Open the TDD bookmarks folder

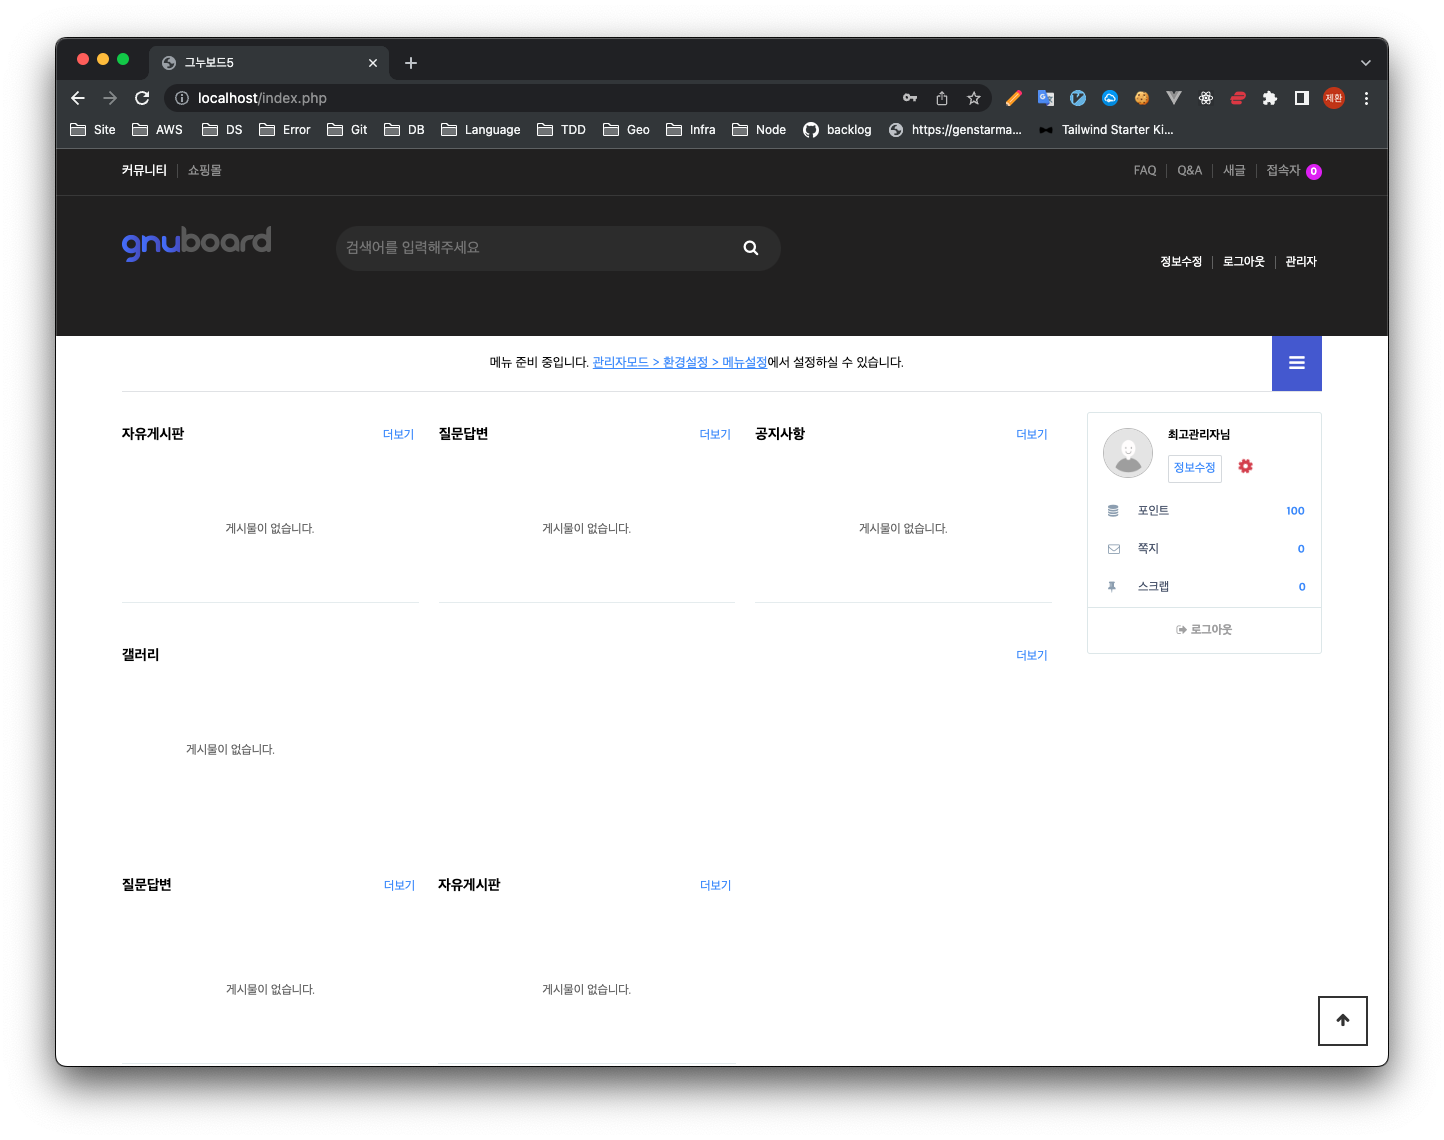coord(562,130)
